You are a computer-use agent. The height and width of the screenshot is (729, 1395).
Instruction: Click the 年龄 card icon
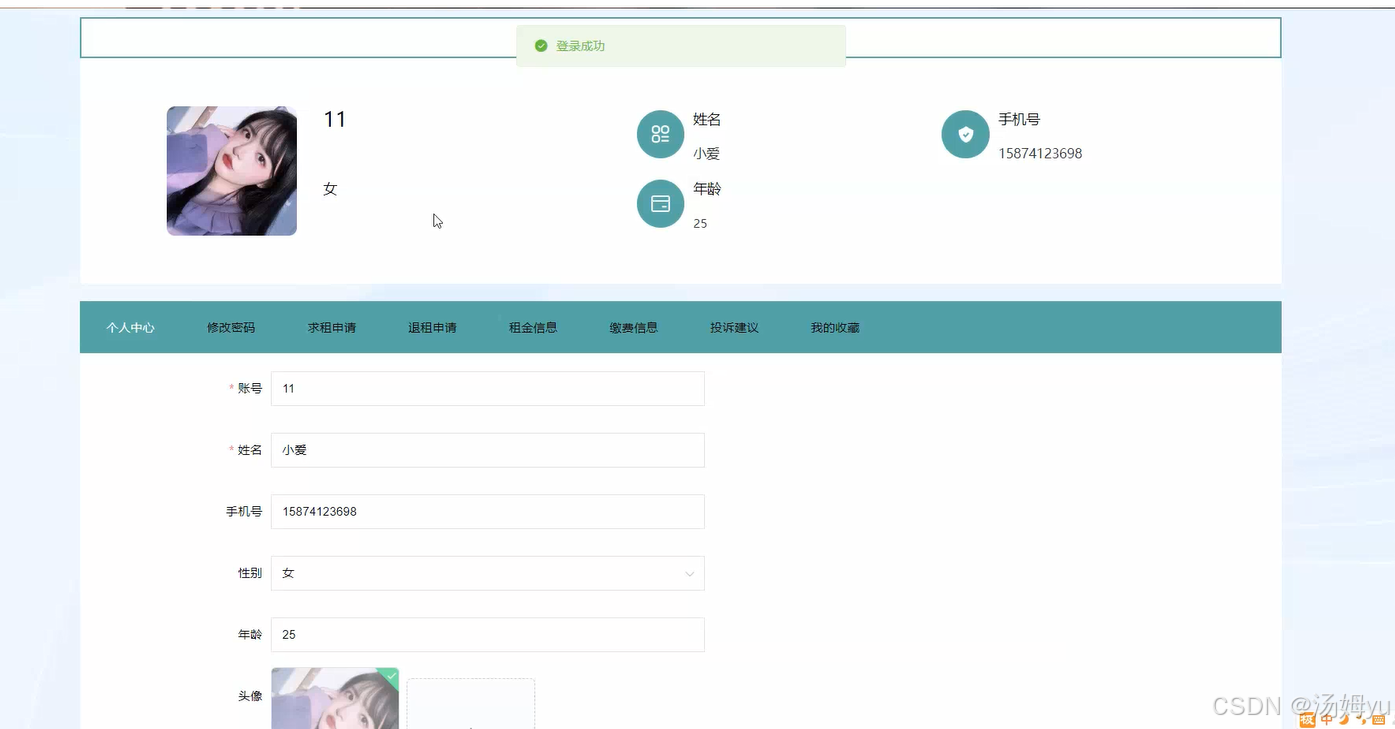[660, 203]
